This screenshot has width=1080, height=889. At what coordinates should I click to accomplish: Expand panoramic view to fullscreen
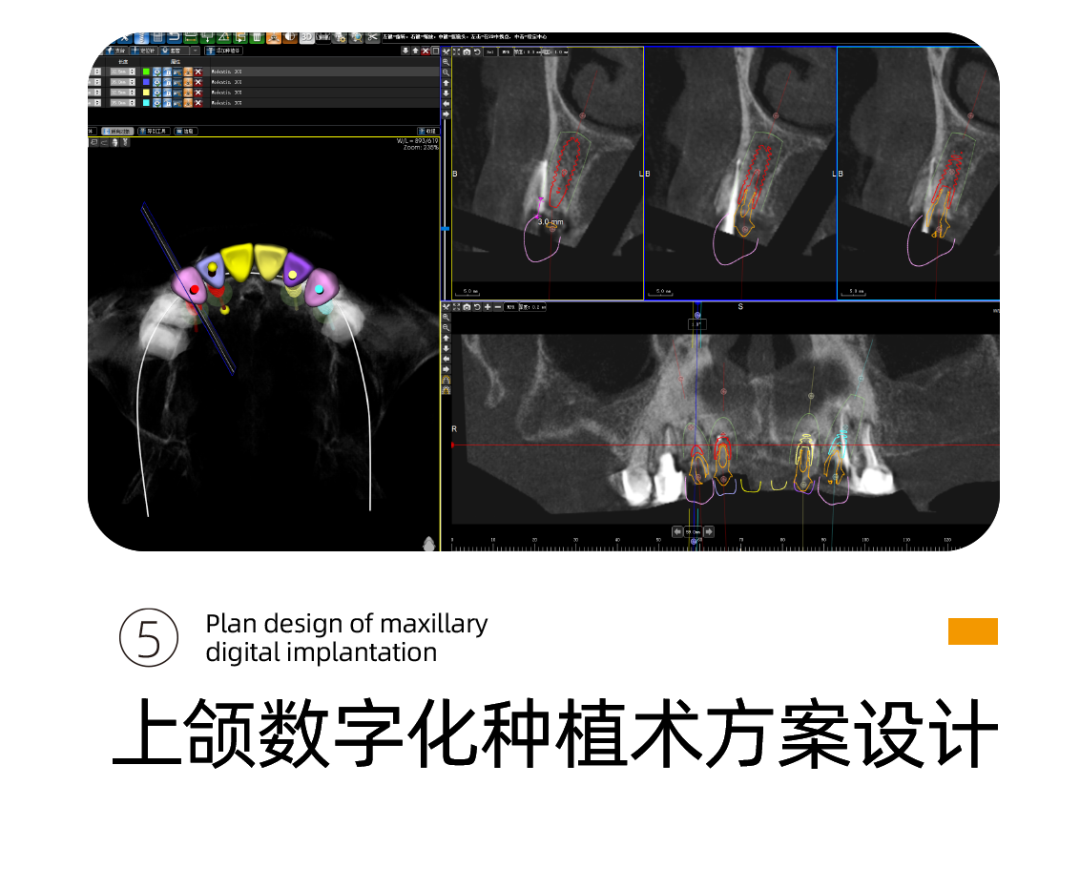[457, 307]
